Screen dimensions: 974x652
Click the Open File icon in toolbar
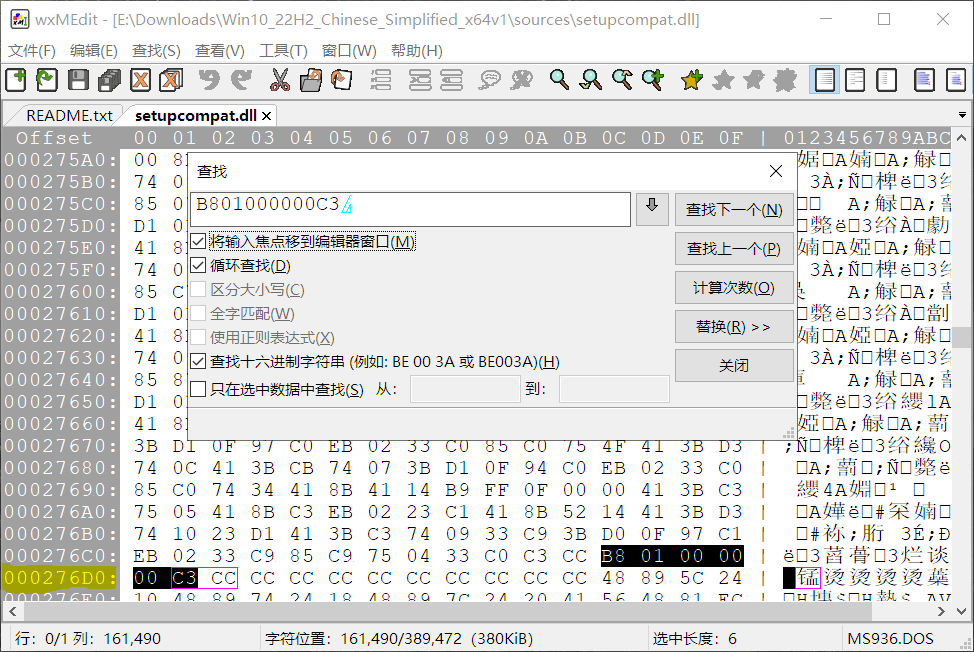pos(46,80)
